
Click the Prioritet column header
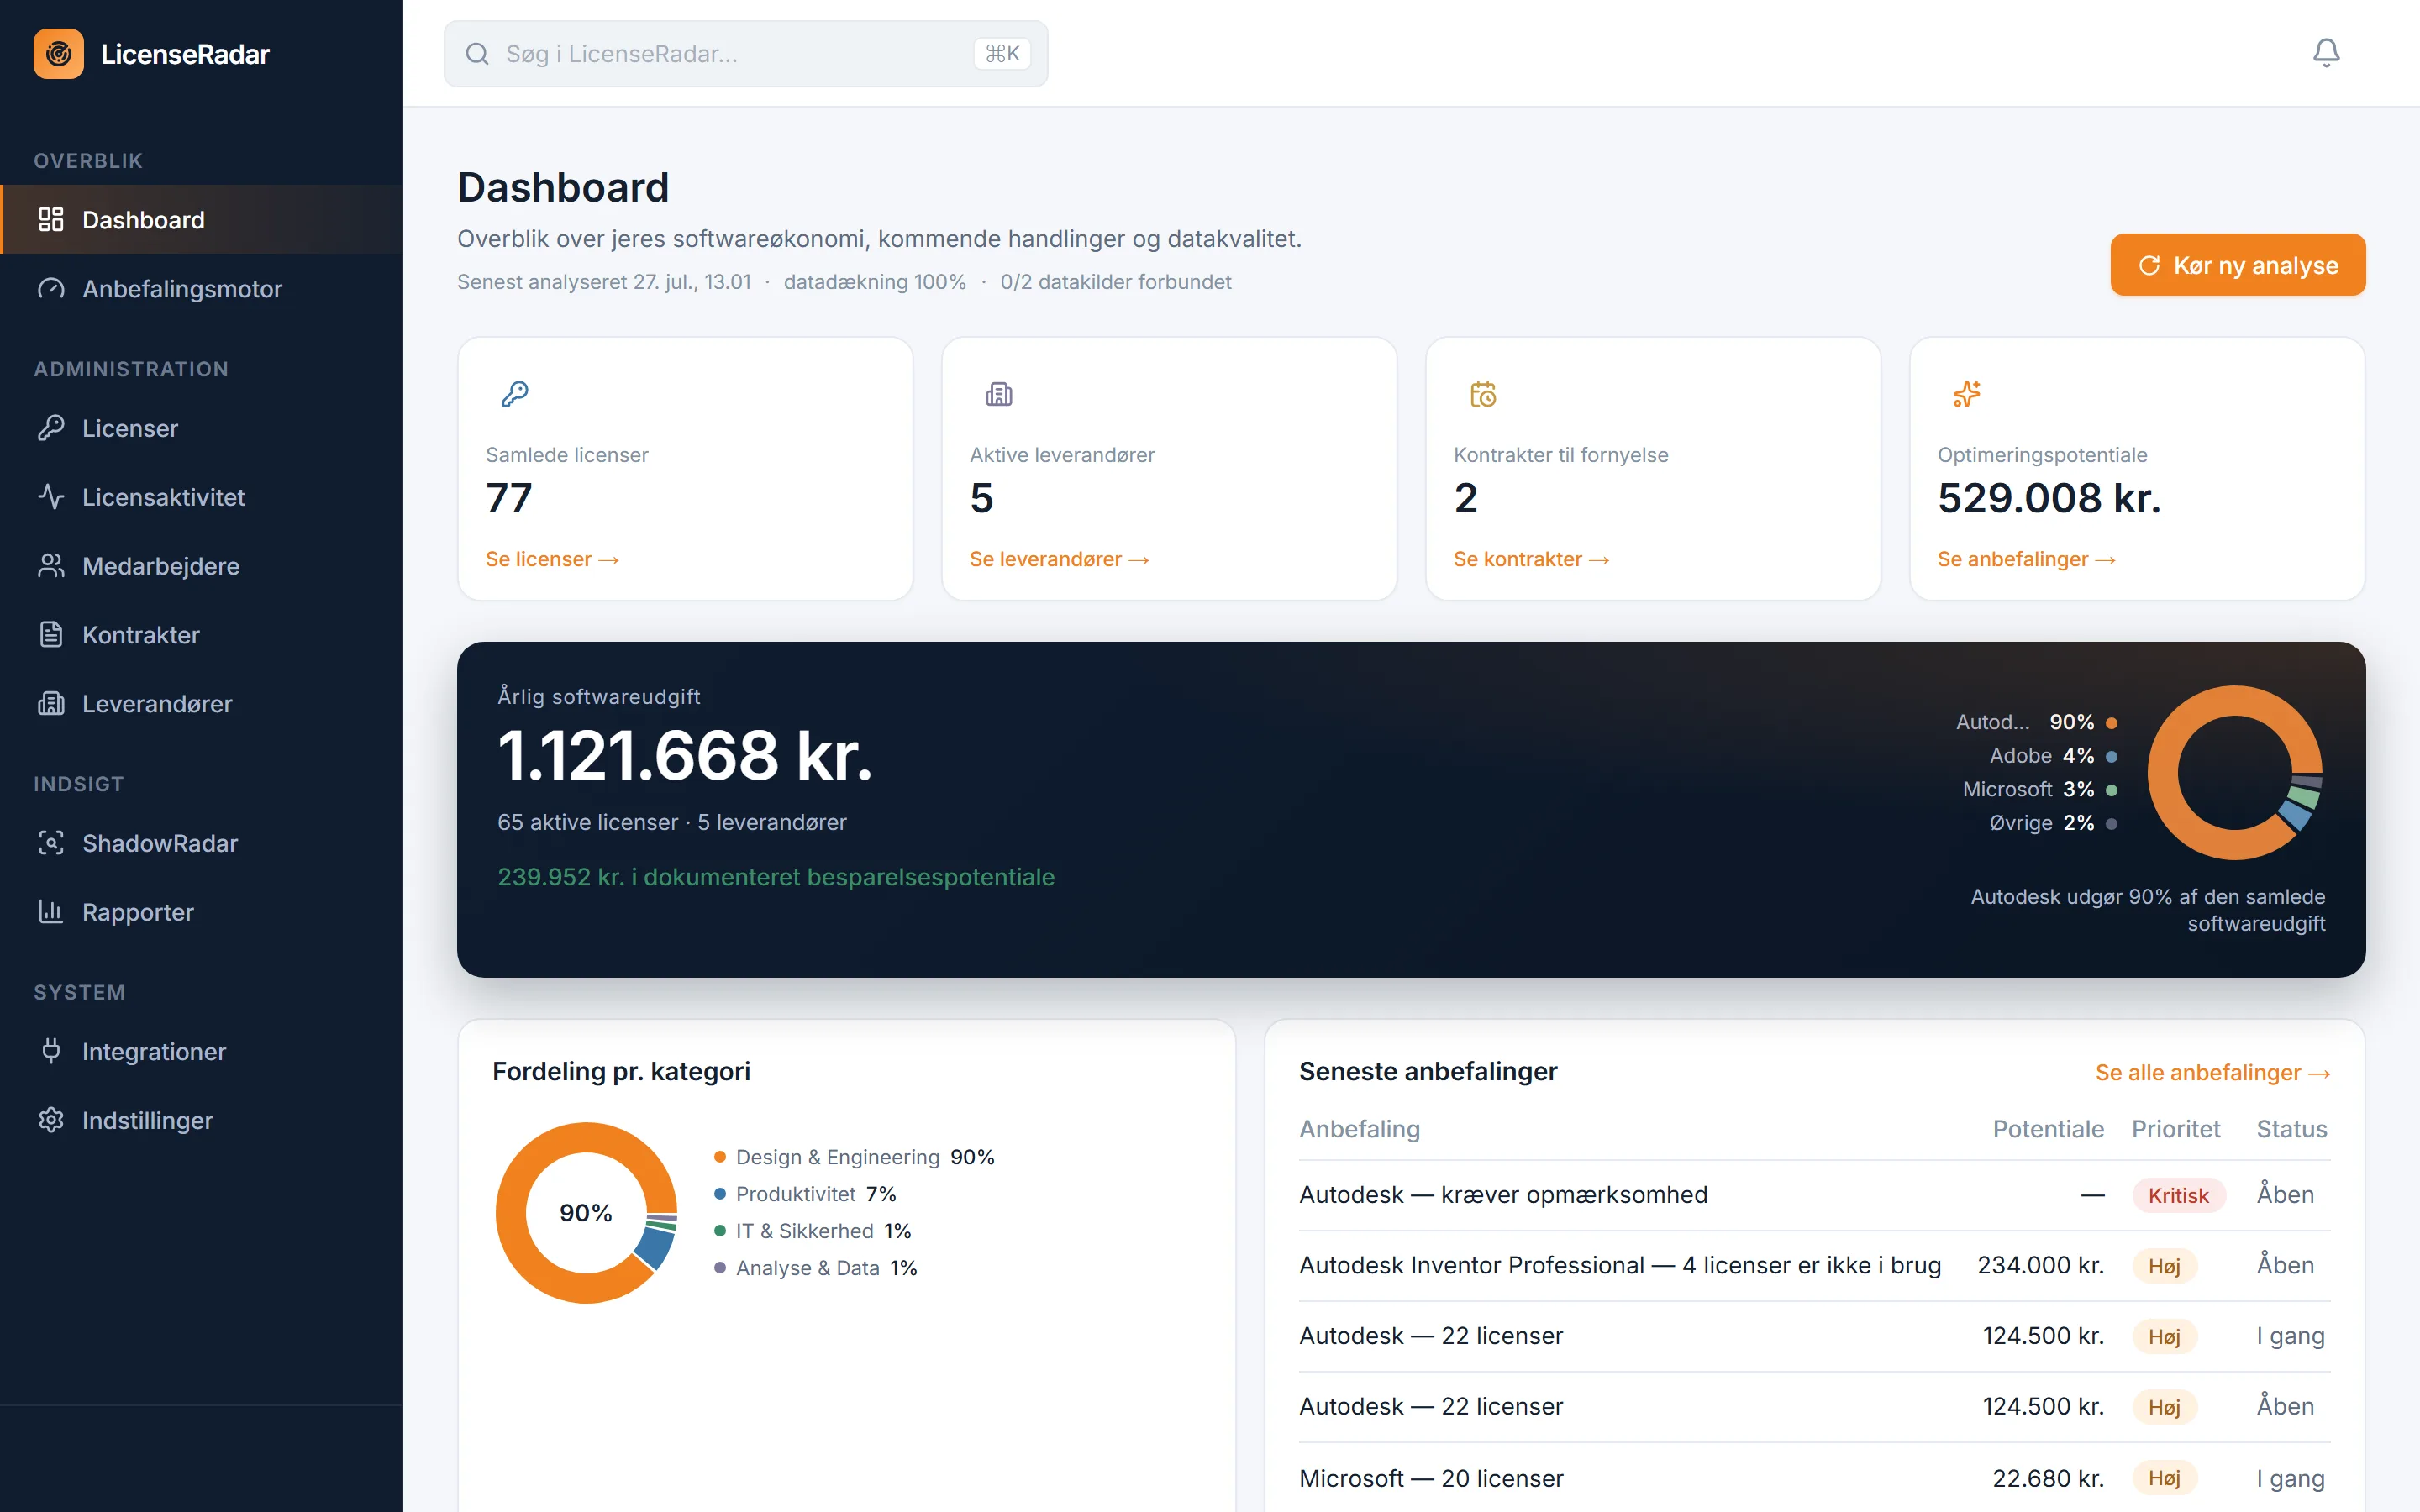point(2175,1129)
